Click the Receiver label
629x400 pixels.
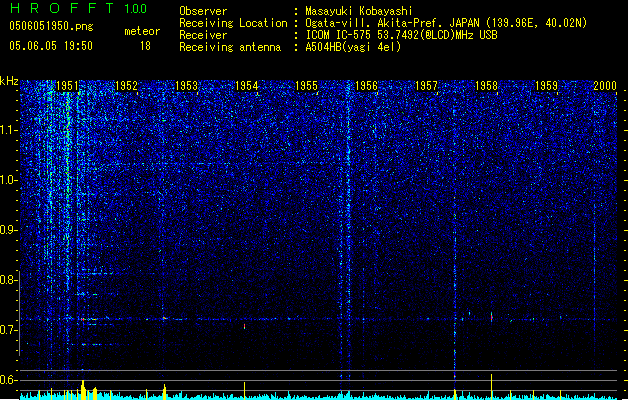[x=203, y=35]
